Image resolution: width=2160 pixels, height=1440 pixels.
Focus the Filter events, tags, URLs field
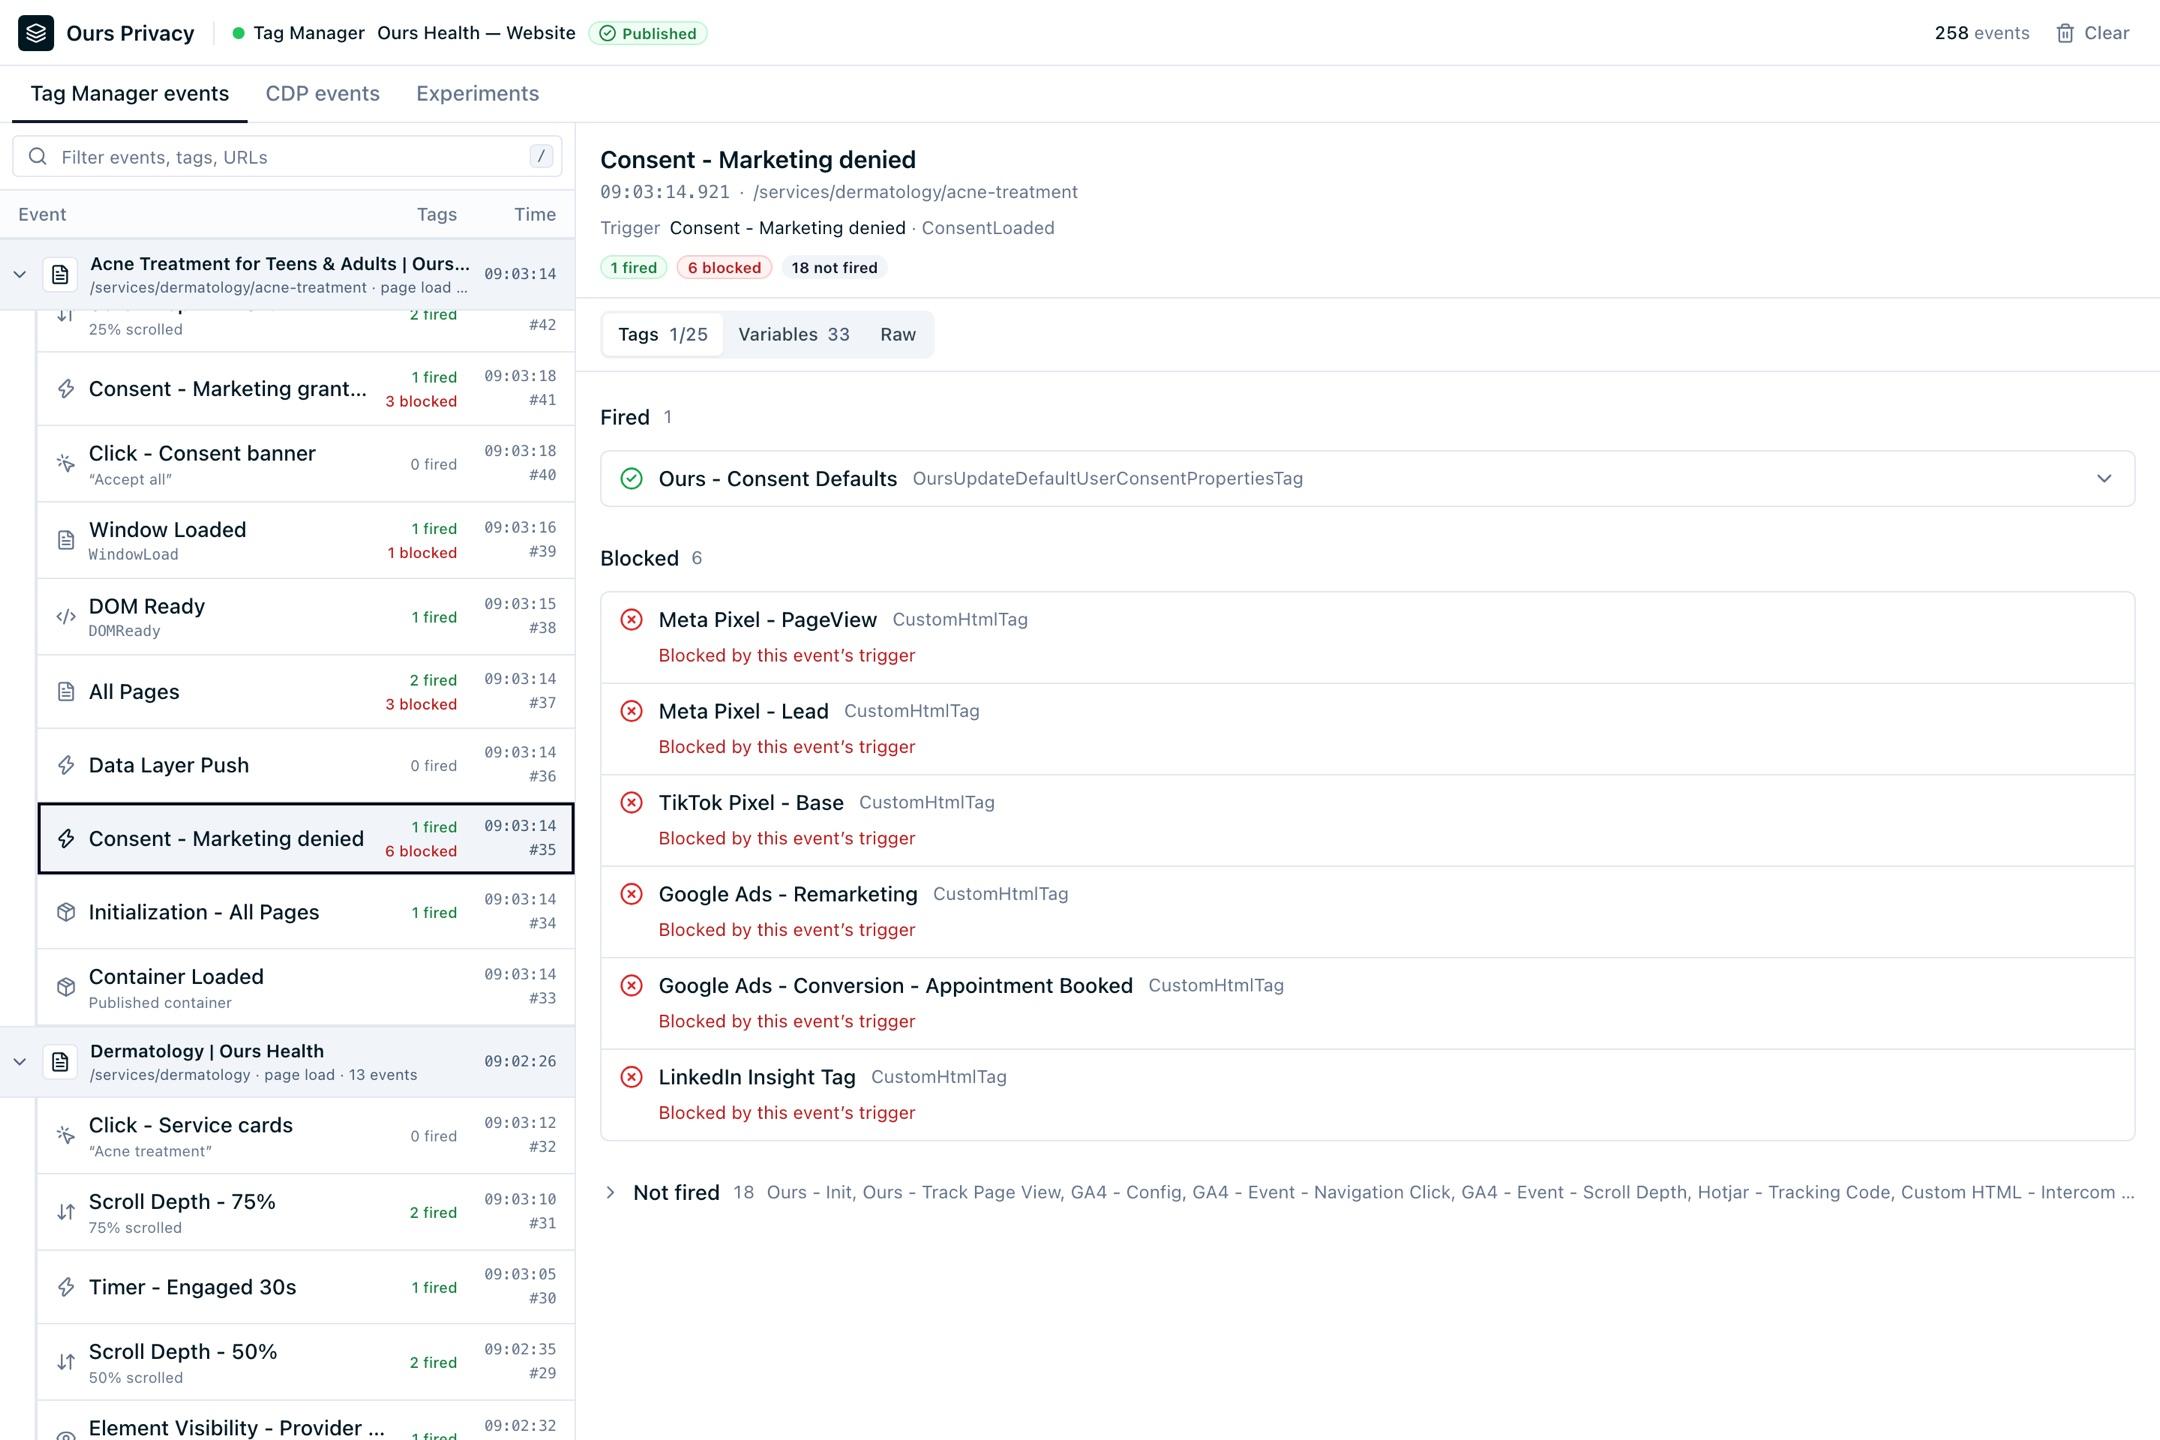287,157
